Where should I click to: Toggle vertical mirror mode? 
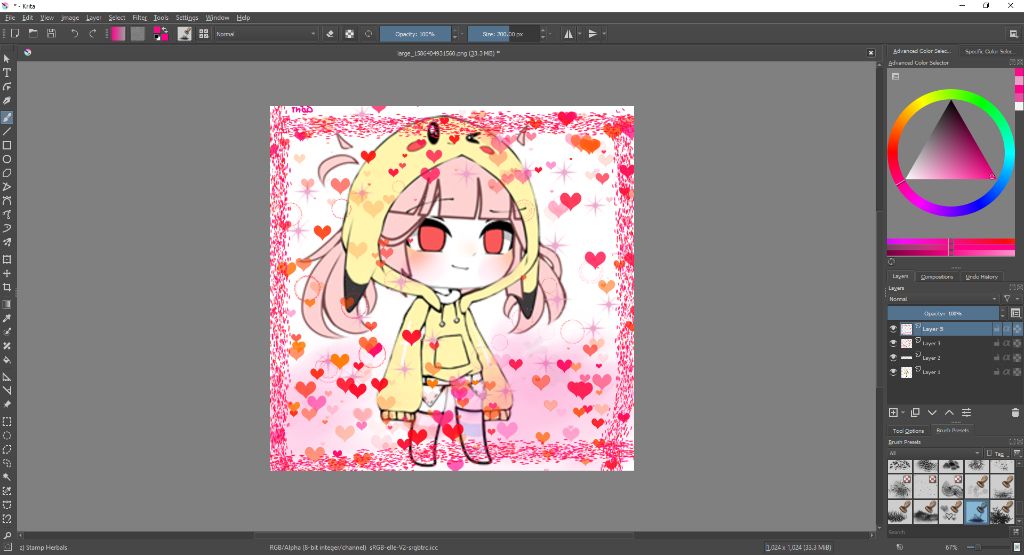[x=592, y=33]
